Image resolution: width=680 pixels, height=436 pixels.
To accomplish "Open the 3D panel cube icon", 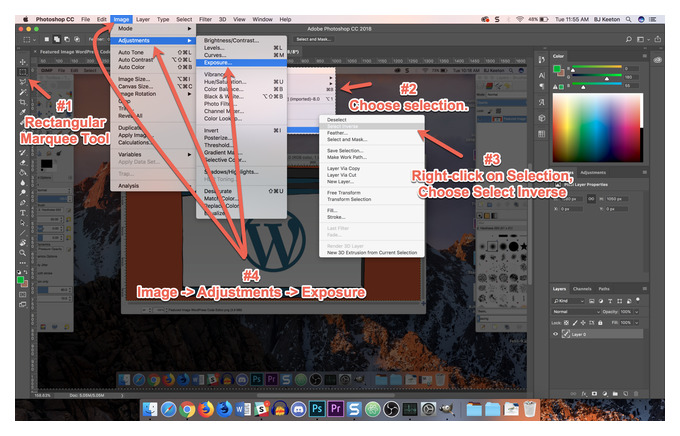I will pyautogui.click(x=542, y=118).
